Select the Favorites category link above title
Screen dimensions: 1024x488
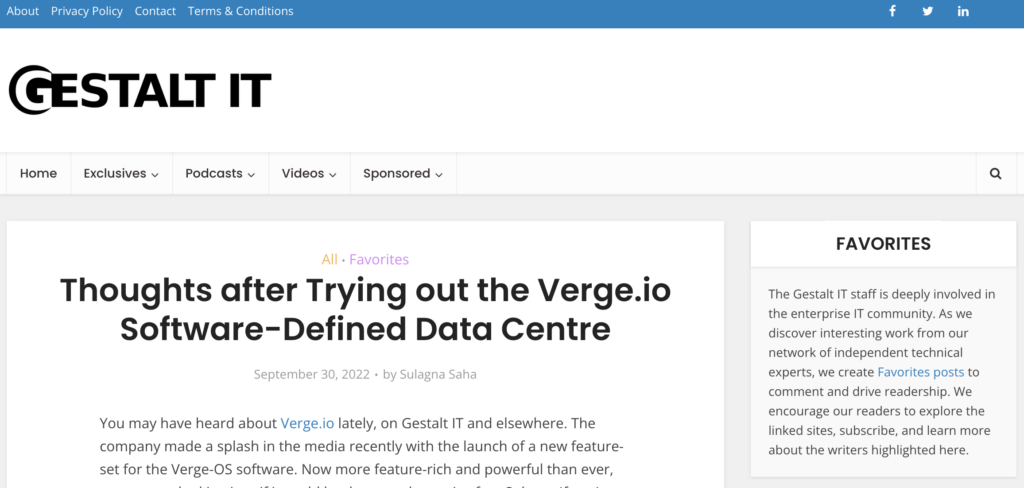coord(379,259)
